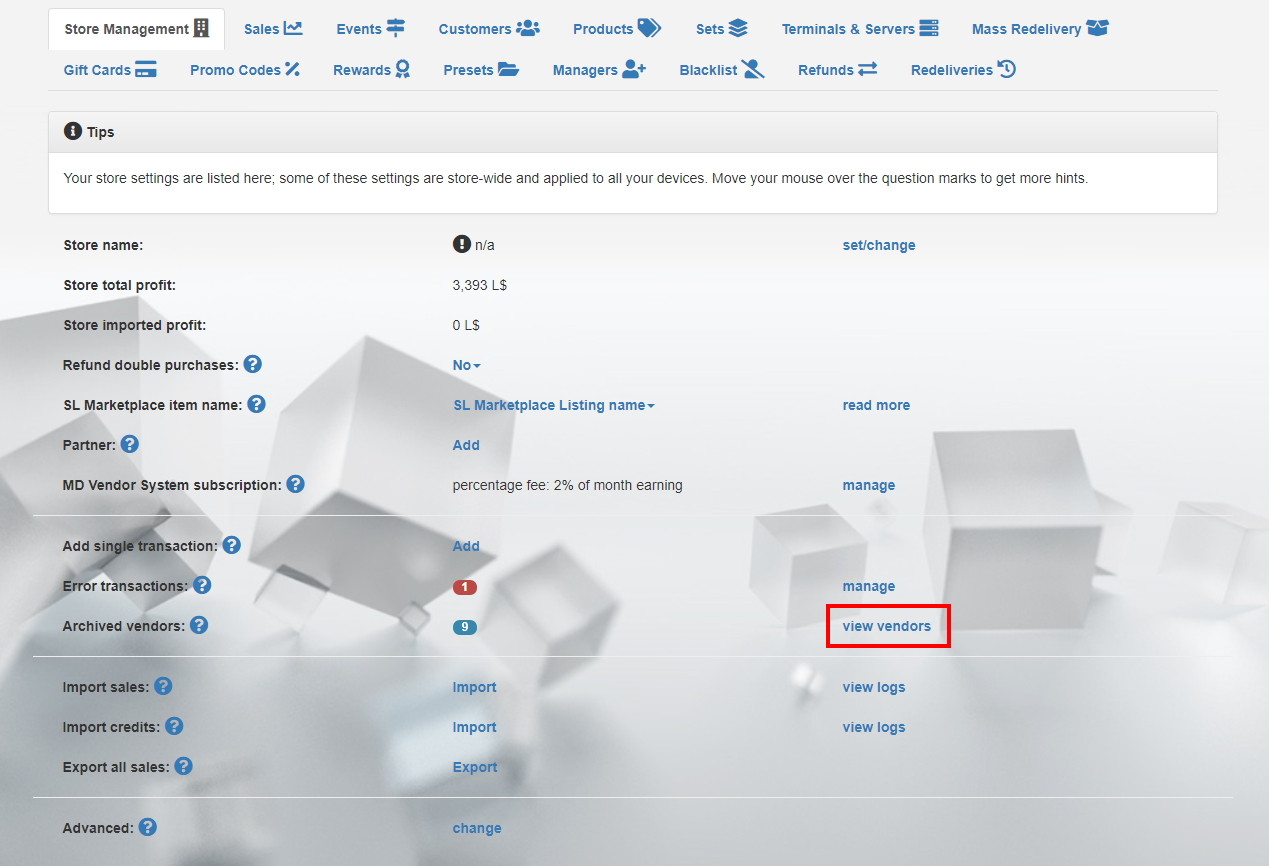This screenshot has width=1269, height=866.
Task: Open the Products tab
Action: tap(617, 29)
